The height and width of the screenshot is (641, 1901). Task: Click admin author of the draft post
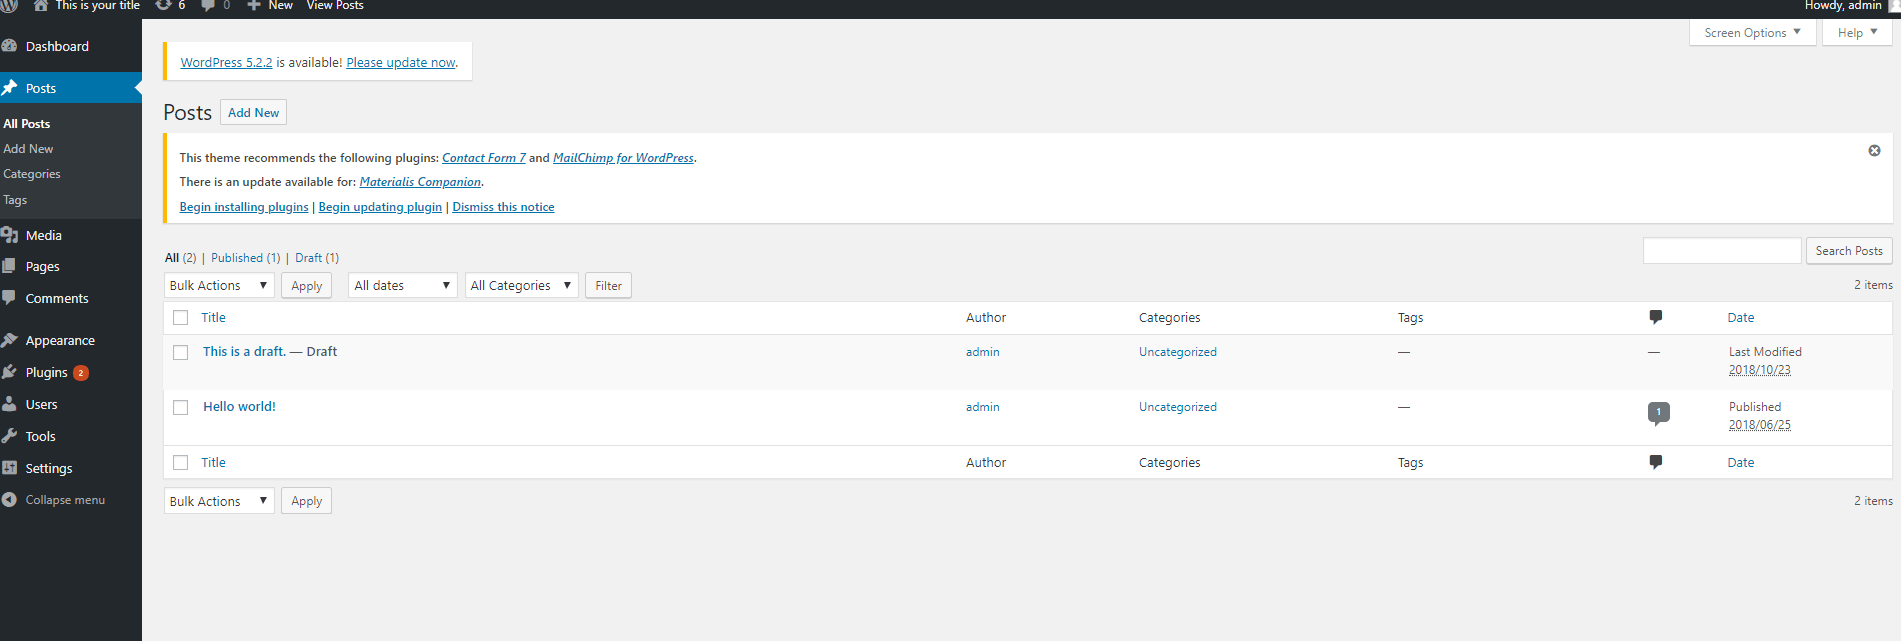click(x=982, y=352)
